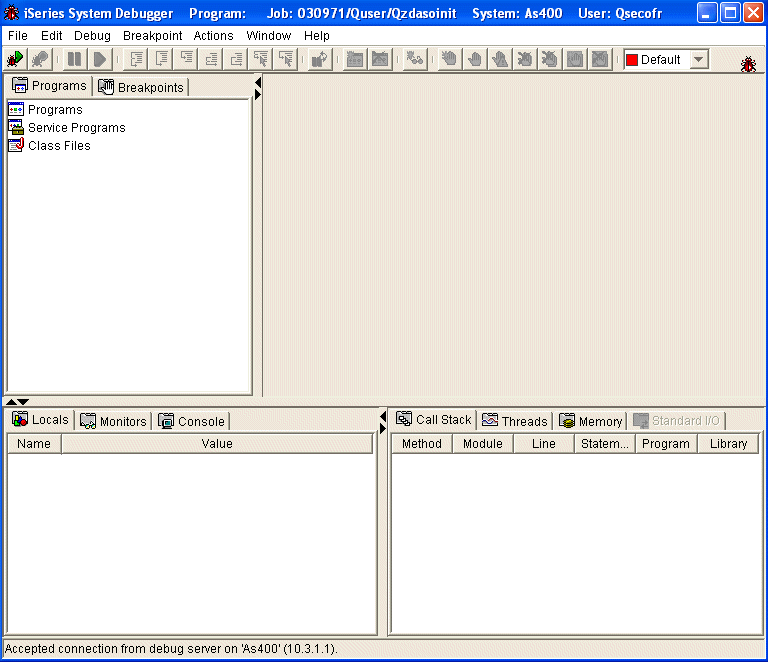768x662 pixels.
Task: Click the red ladybug icon at toolbar's right end
Action: click(748, 64)
